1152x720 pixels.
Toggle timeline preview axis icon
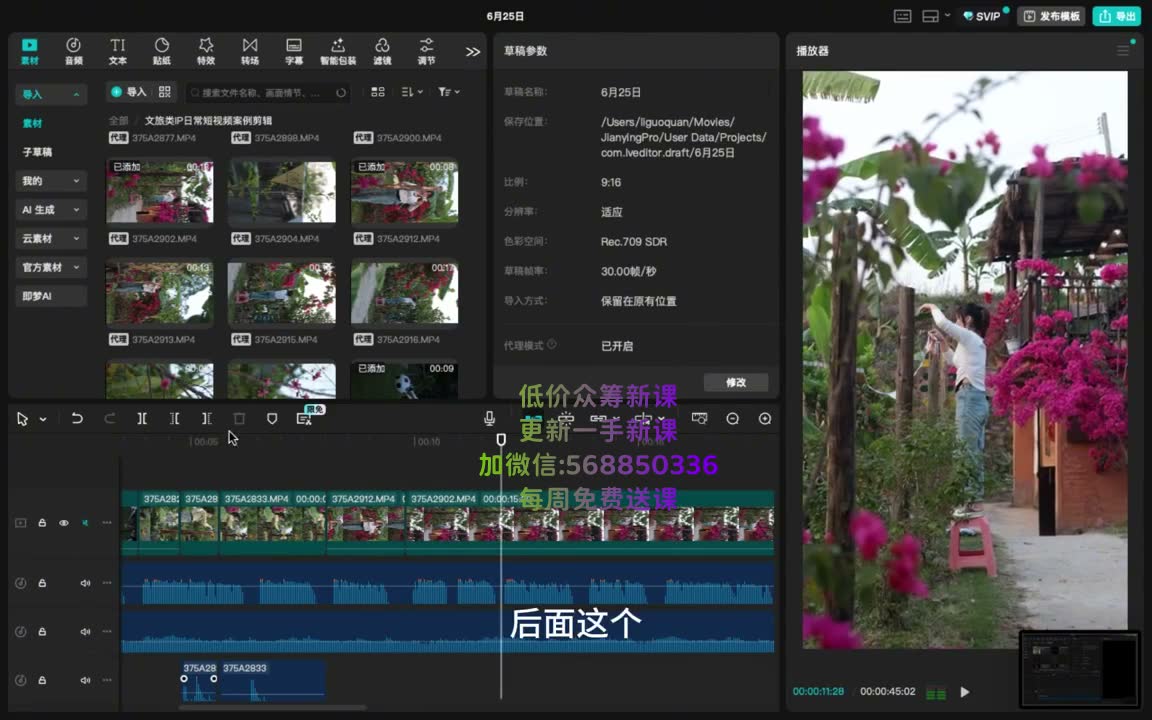point(699,419)
